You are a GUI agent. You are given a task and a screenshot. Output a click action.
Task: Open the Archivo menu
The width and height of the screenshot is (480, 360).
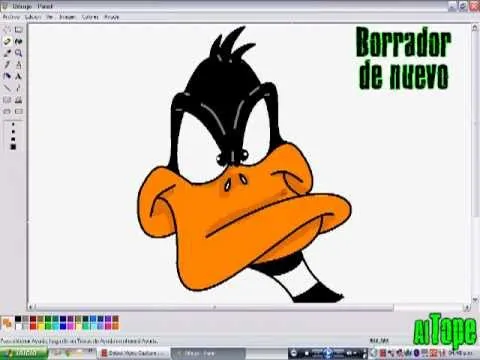pyautogui.click(x=12, y=17)
